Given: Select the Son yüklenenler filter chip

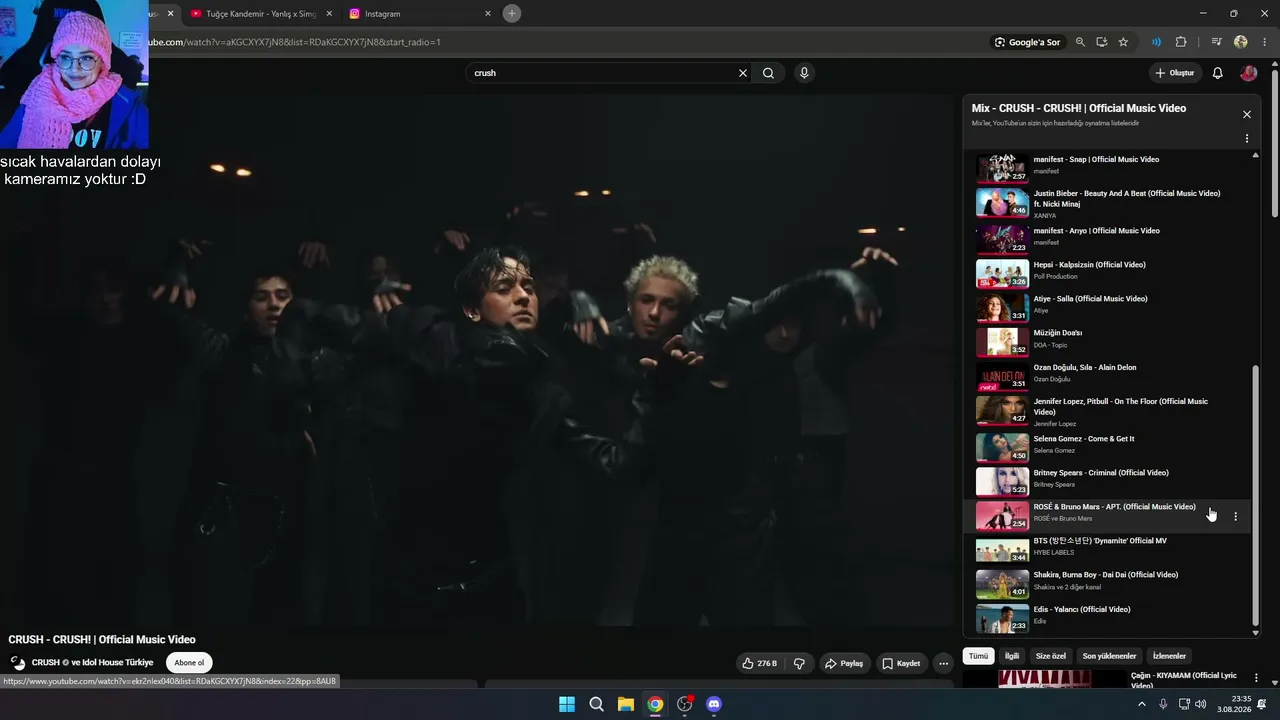Looking at the screenshot, I should pos(1109,656).
